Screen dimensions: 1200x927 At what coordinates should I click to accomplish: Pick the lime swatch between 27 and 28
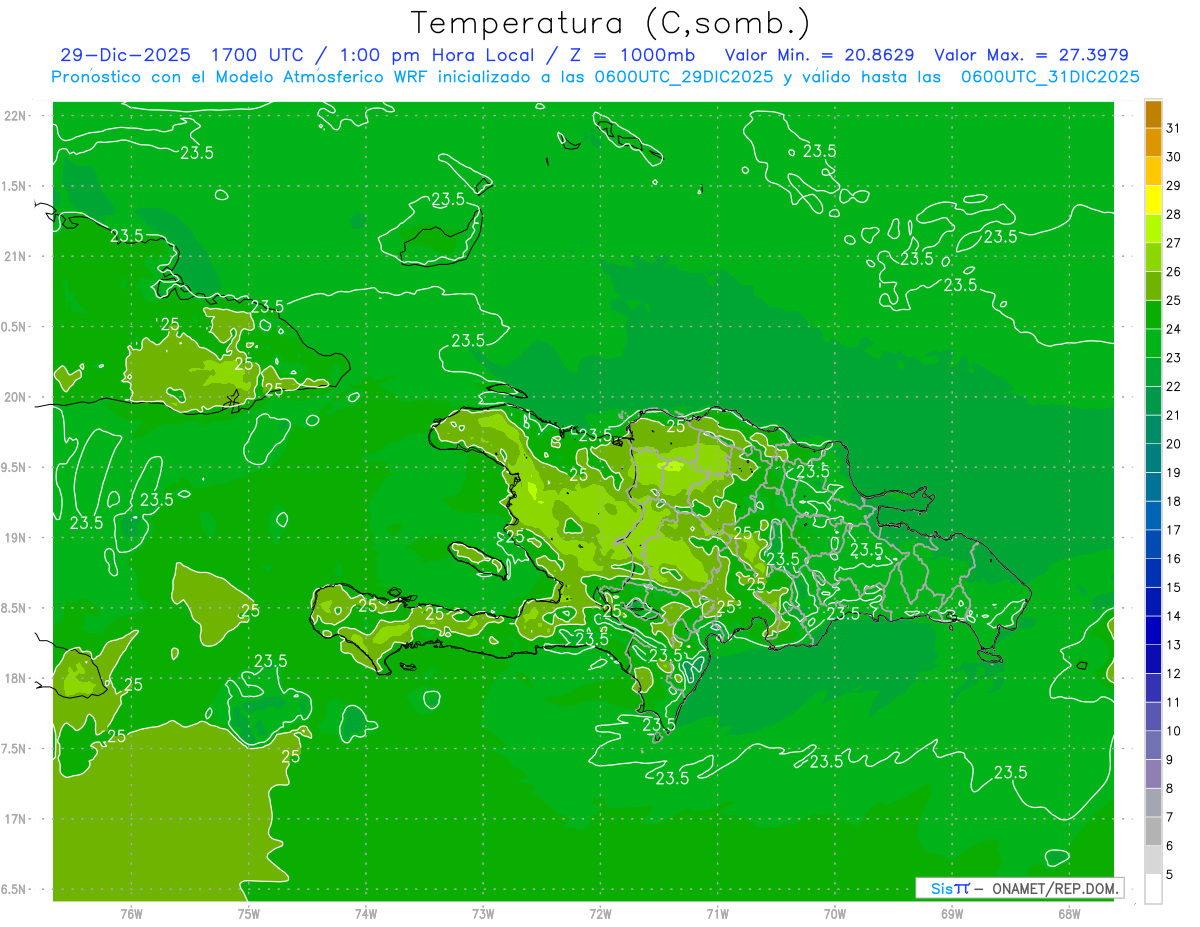coord(1153,229)
